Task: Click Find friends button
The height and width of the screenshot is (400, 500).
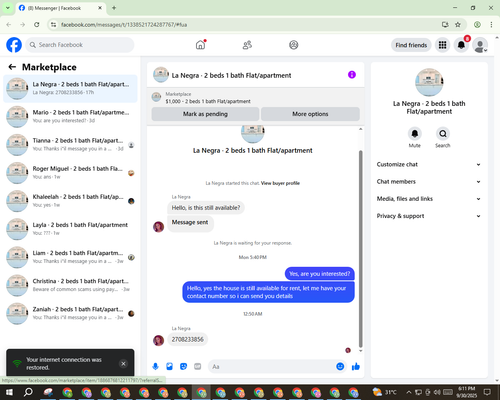Action: click(x=411, y=45)
